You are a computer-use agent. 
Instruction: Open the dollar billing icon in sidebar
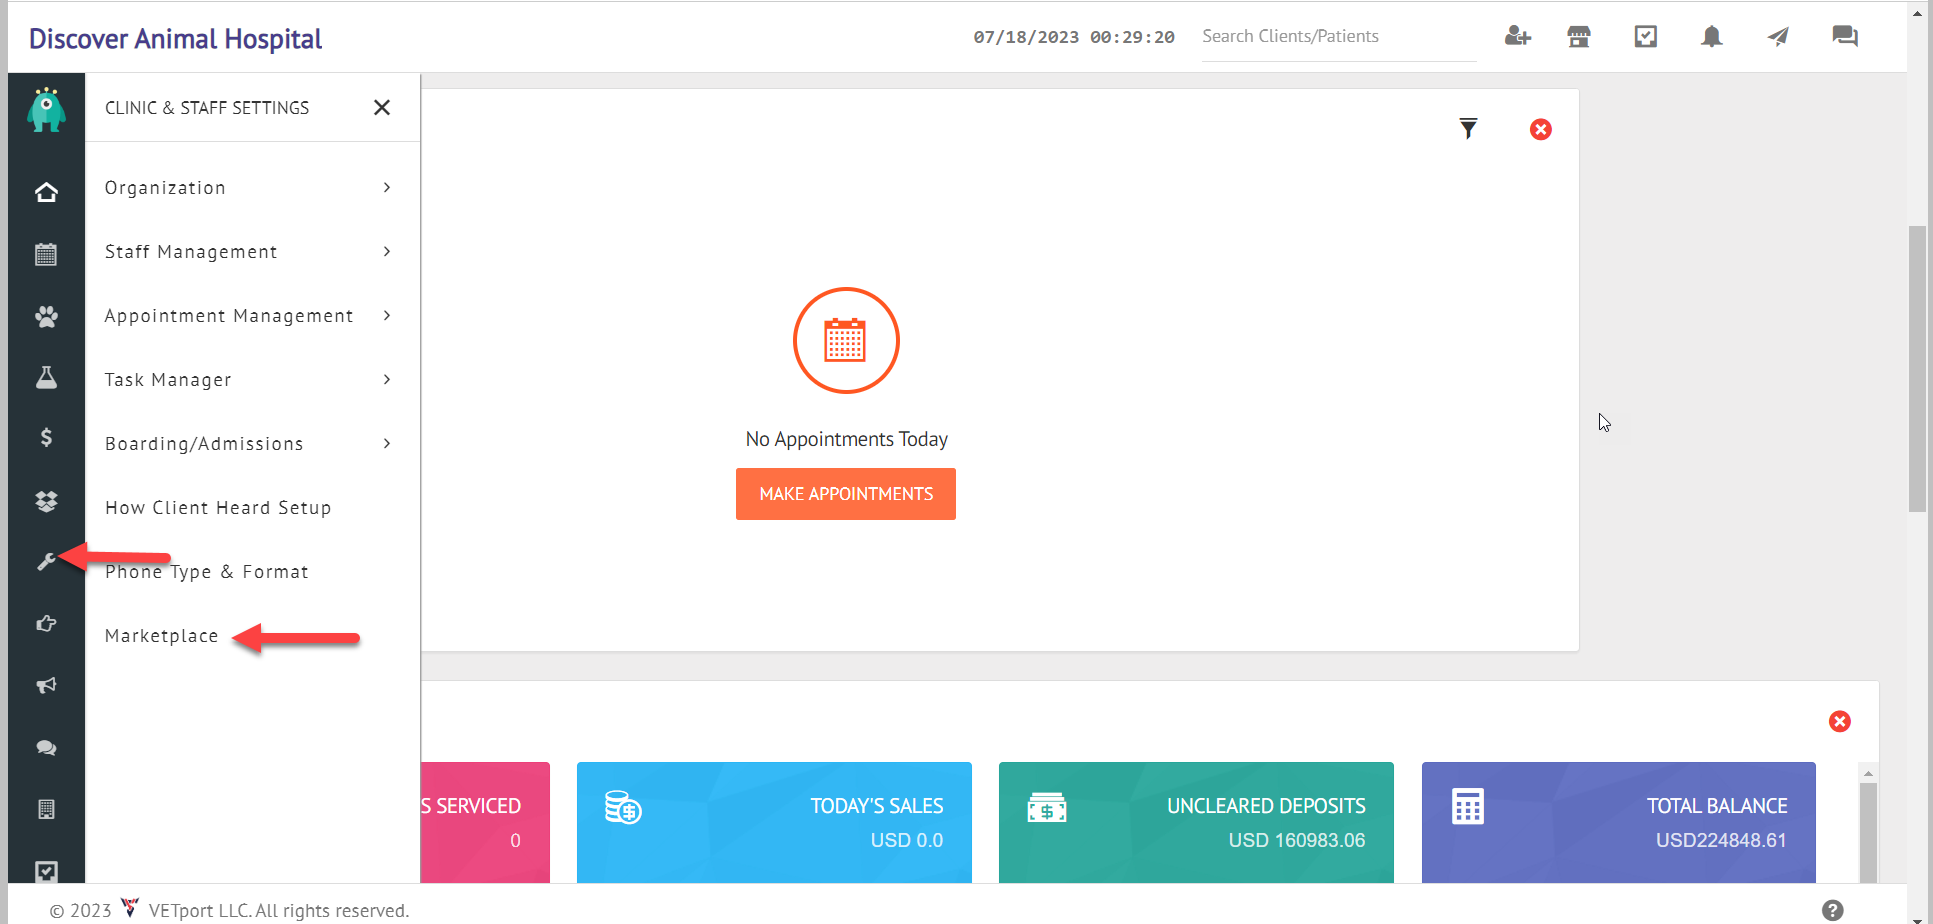(x=46, y=437)
